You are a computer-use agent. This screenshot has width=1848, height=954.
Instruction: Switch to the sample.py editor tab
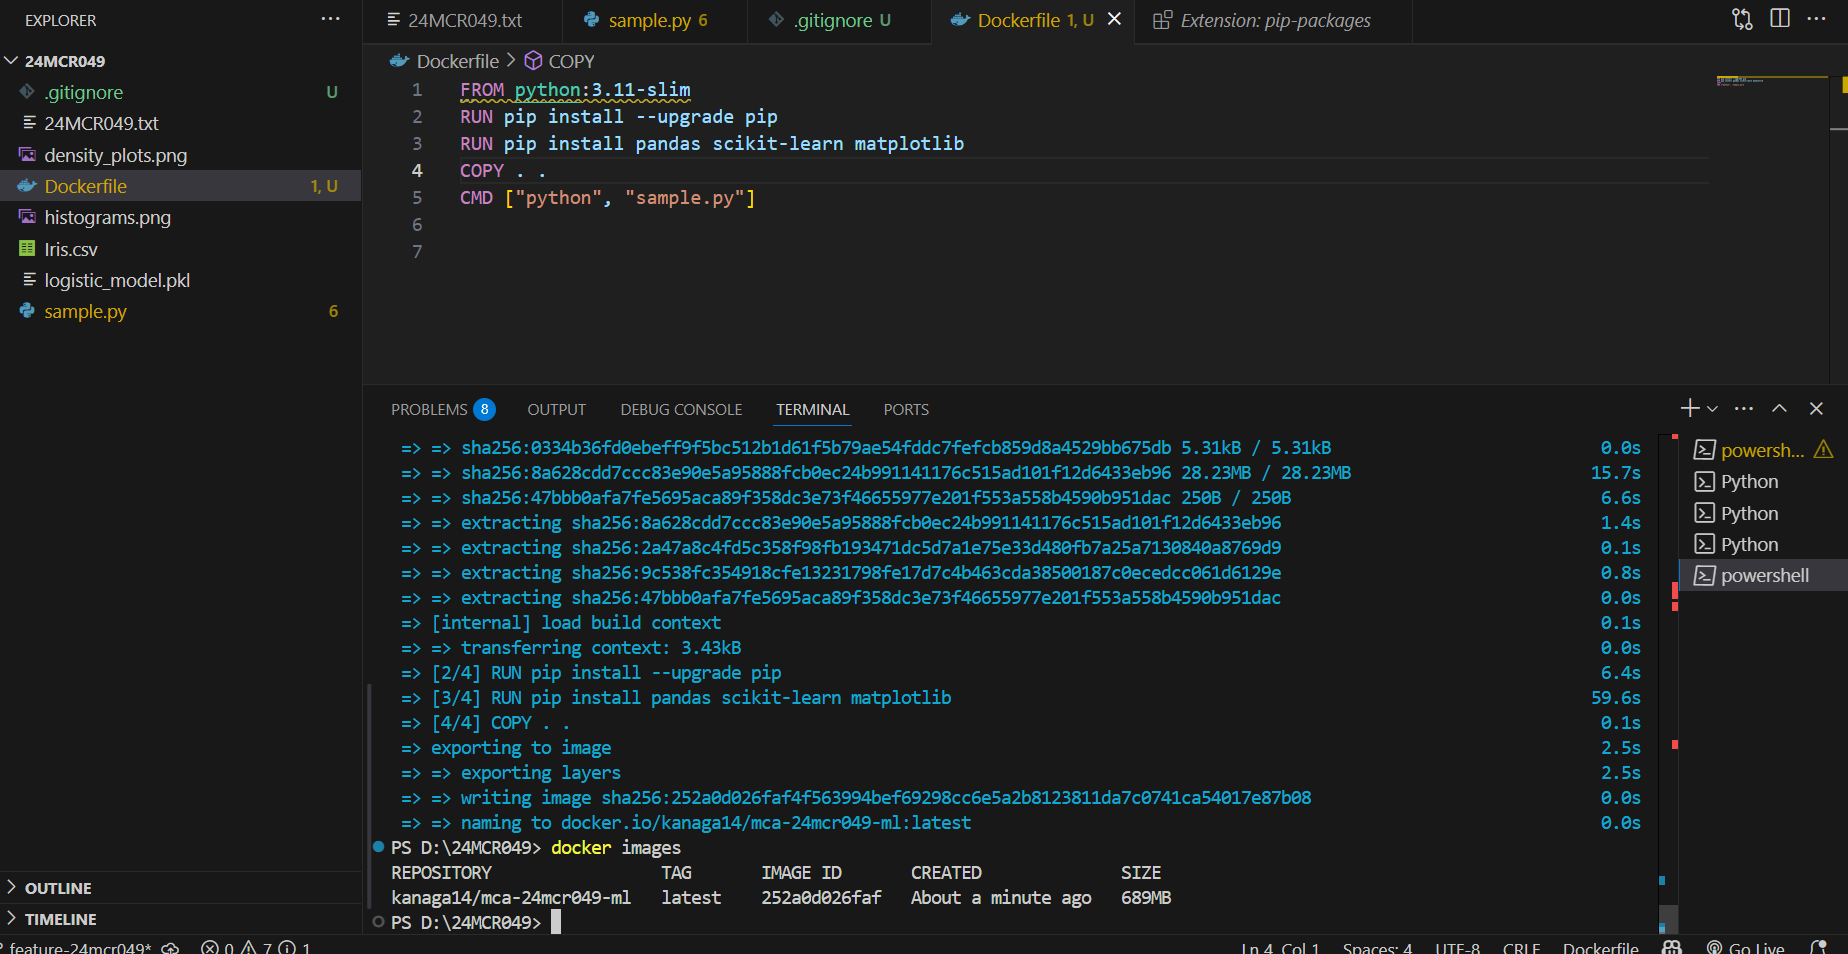(x=655, y=20)
